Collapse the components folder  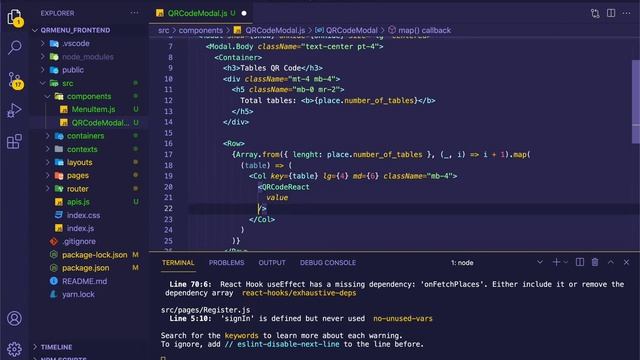pyautogui.click(x=48, y=96)
